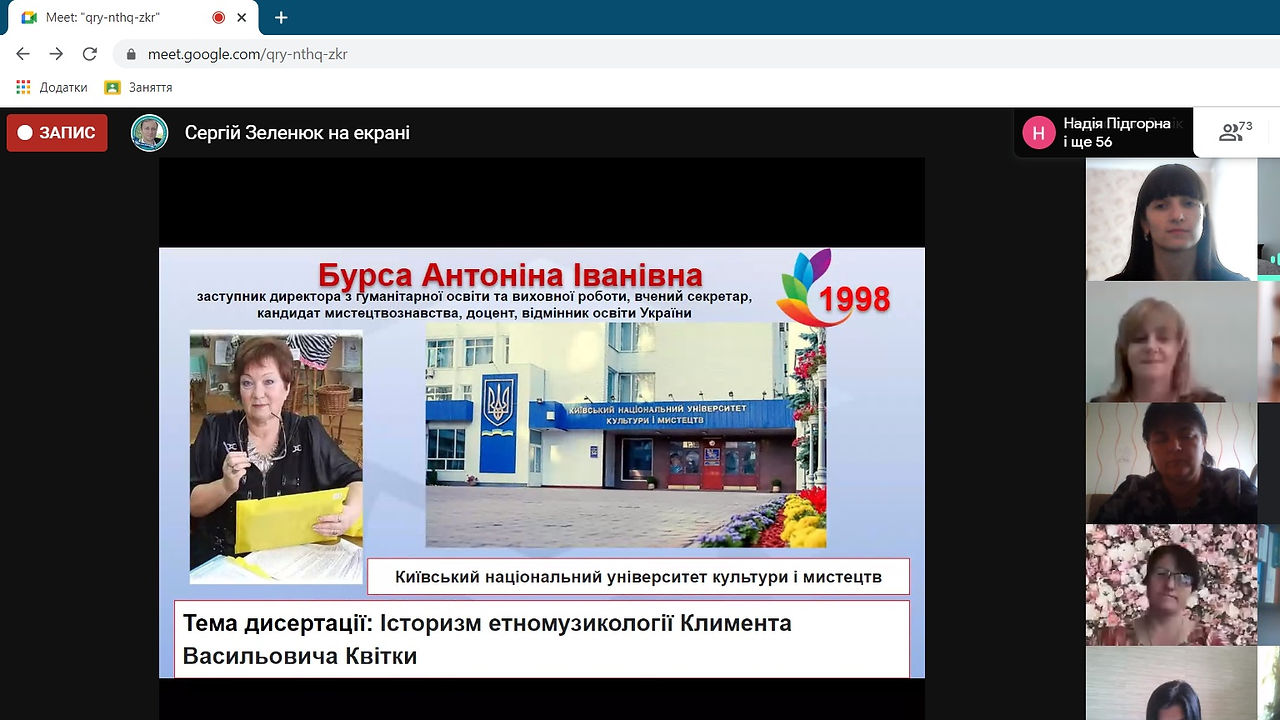Reload the Meet page
This screenshot has height=720, width=1280.
pyautogui.click(x=89, y=54)
